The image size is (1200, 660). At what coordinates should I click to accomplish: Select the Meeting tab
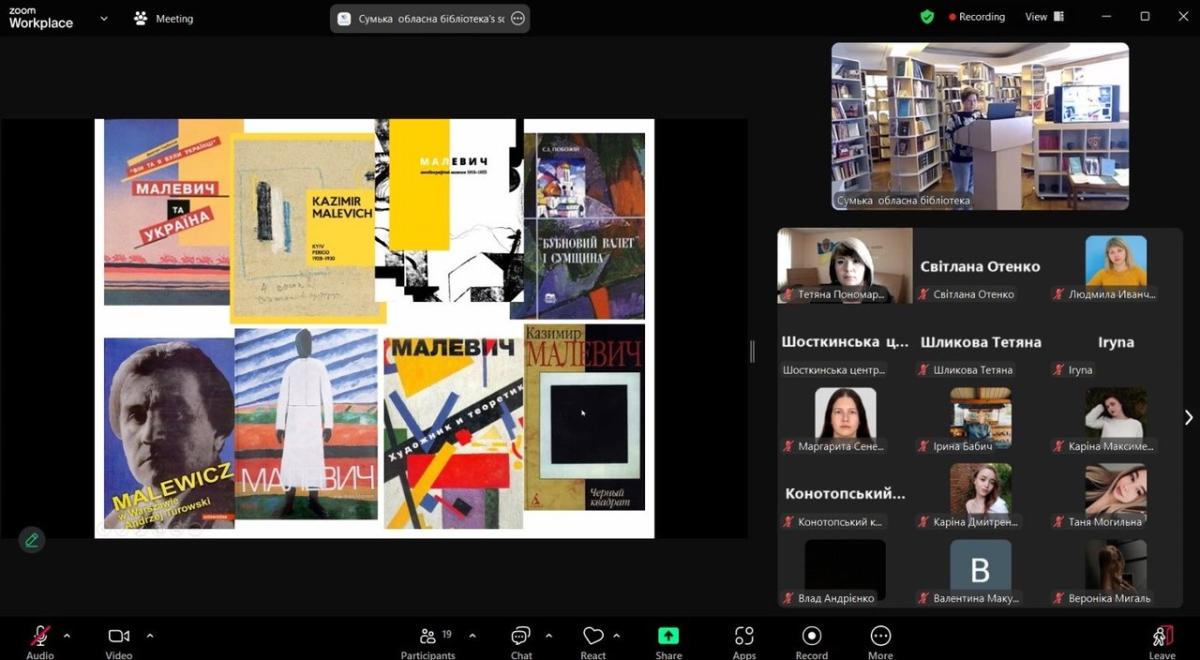coord(164,18)
